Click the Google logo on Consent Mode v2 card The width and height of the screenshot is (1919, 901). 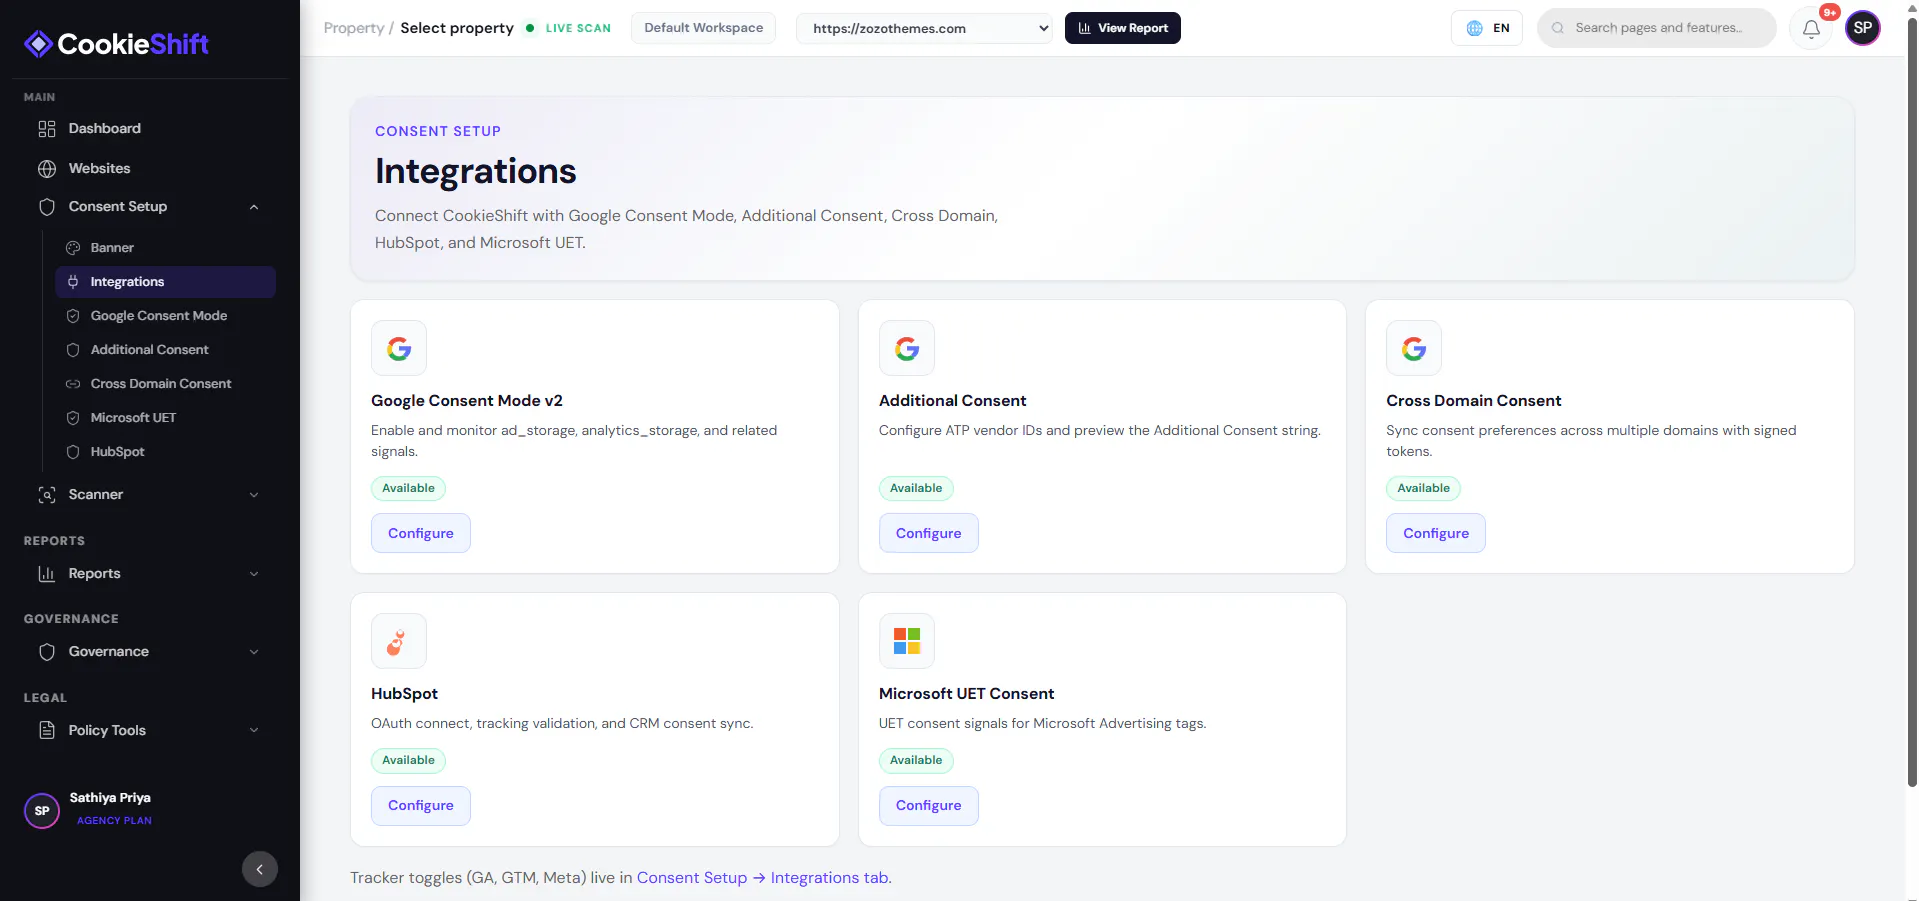coord(399,348)
